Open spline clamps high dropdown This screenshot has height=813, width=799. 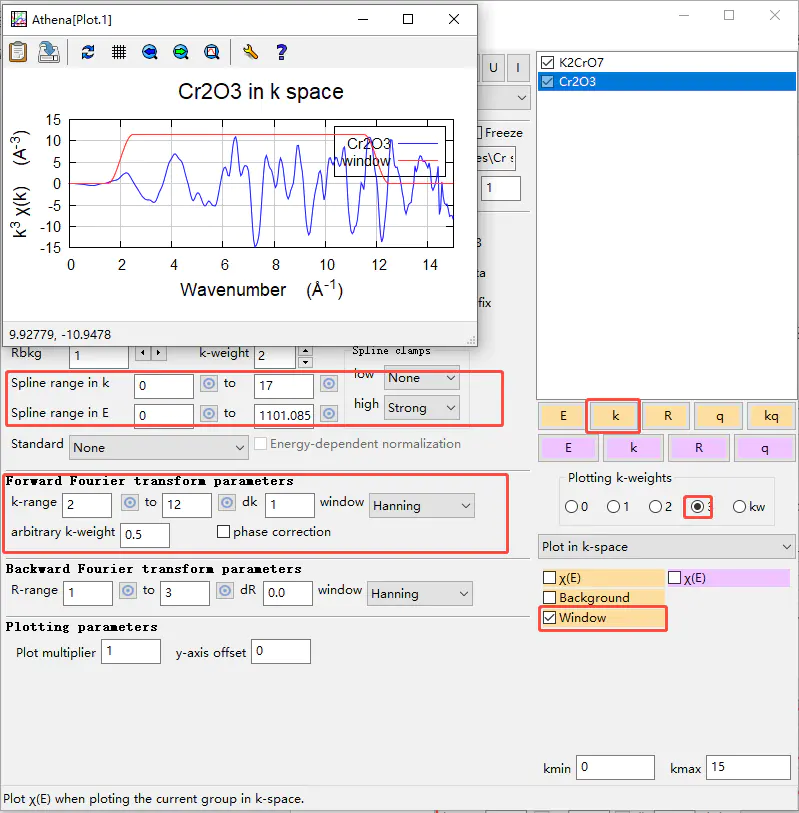(x=422, y=408)
